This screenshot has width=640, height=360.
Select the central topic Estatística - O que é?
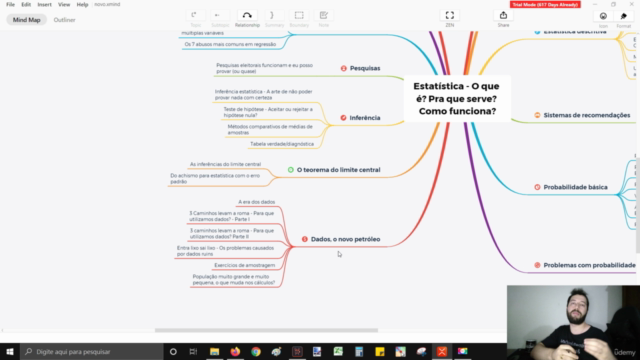[x=457, y=98]
